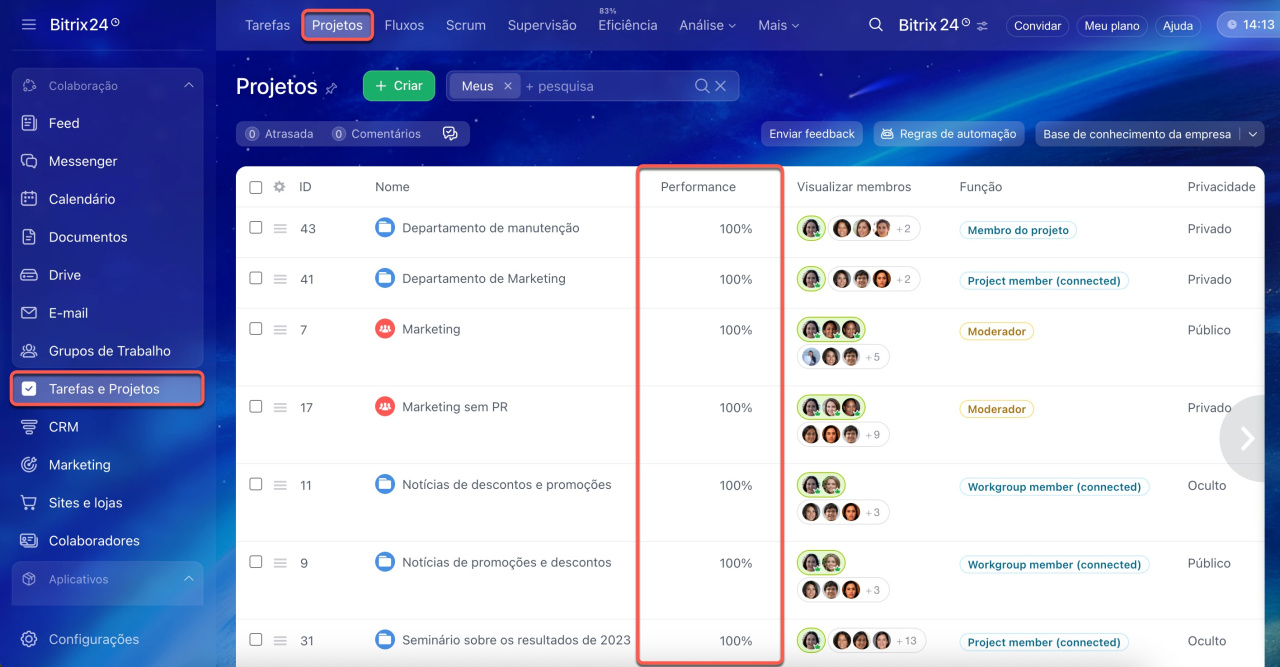Open Configurações gear in sidebar
Viewport: 1280px width, 667px height.
[x=30, y=639]
